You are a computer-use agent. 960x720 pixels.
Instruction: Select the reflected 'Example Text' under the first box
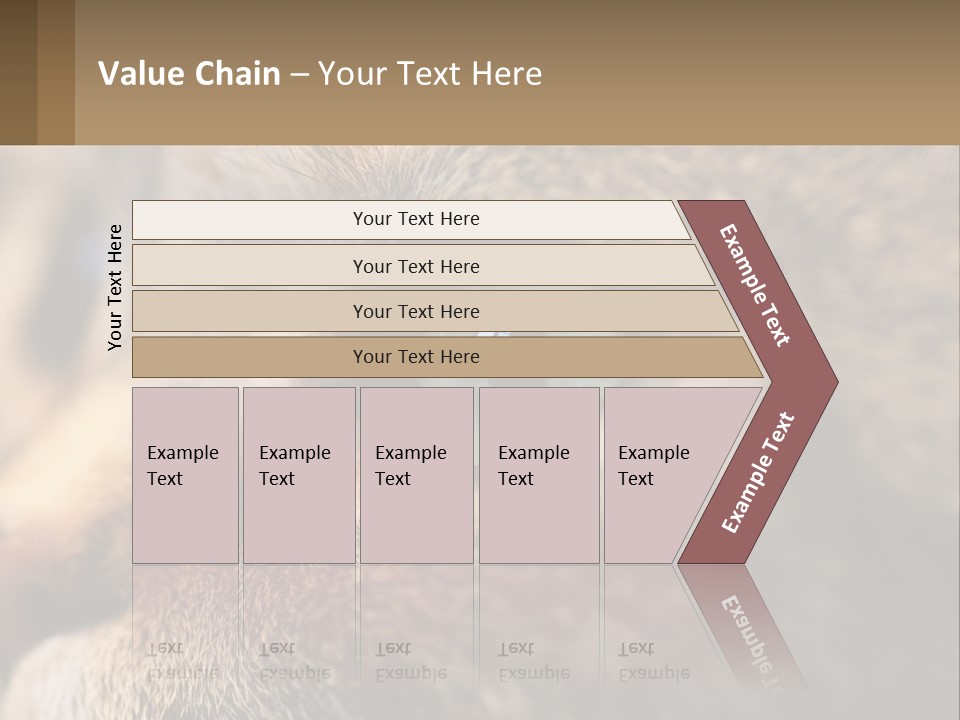tap(183, 661)
